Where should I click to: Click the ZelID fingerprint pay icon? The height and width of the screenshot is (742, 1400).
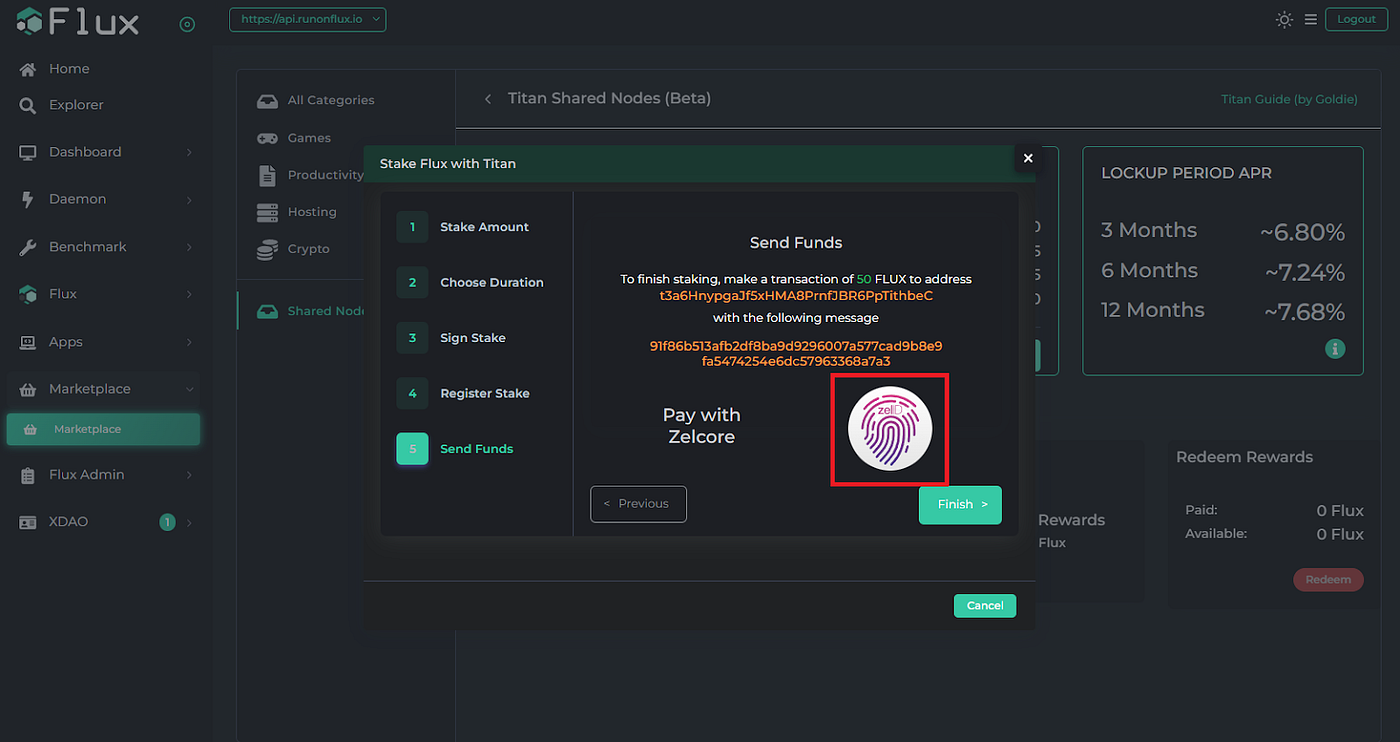tap(890, 428)
